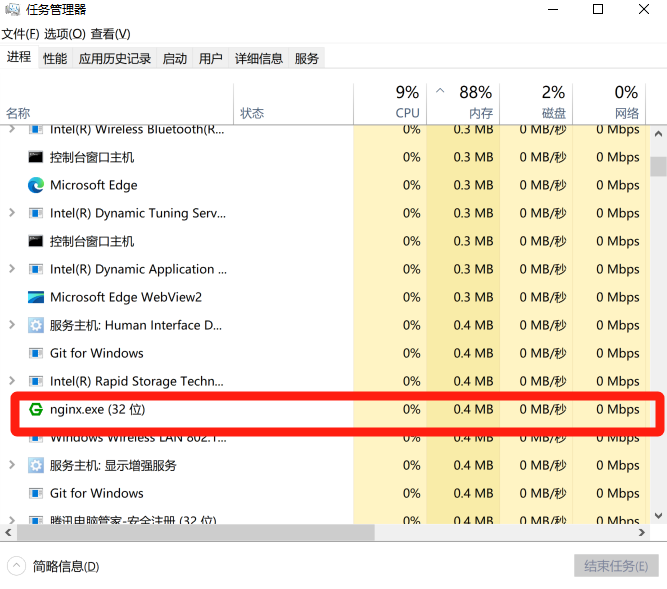Select the nginx.exe (32 位) process name
This screenshot has height=589, width=667.
tap(98, 410)
